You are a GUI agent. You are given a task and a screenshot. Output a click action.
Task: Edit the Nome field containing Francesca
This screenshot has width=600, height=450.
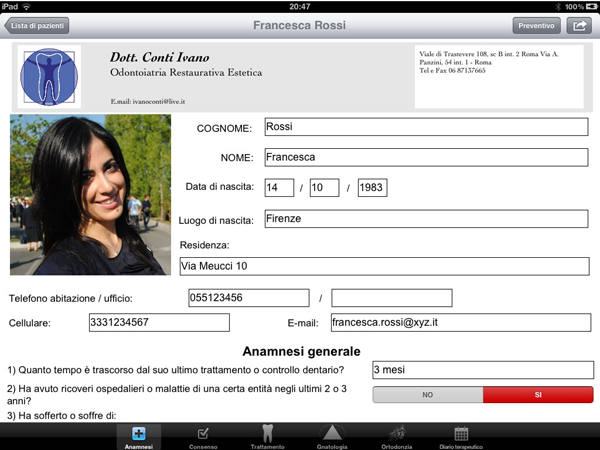point(425,157)
